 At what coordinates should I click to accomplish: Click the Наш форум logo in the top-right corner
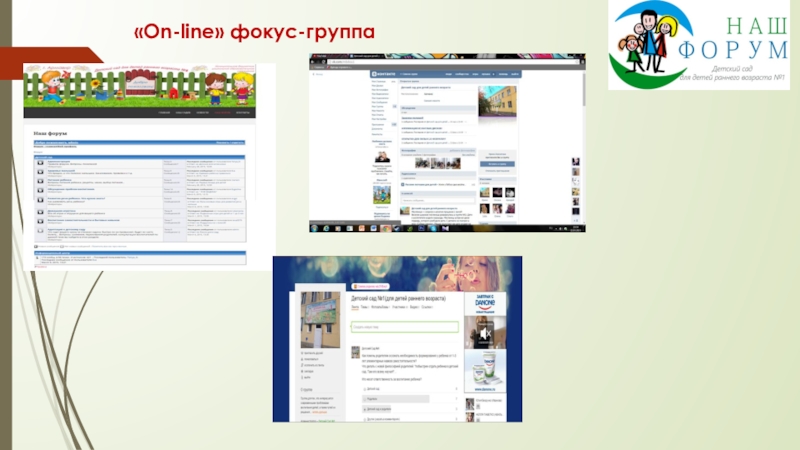(x=698, y=45)
